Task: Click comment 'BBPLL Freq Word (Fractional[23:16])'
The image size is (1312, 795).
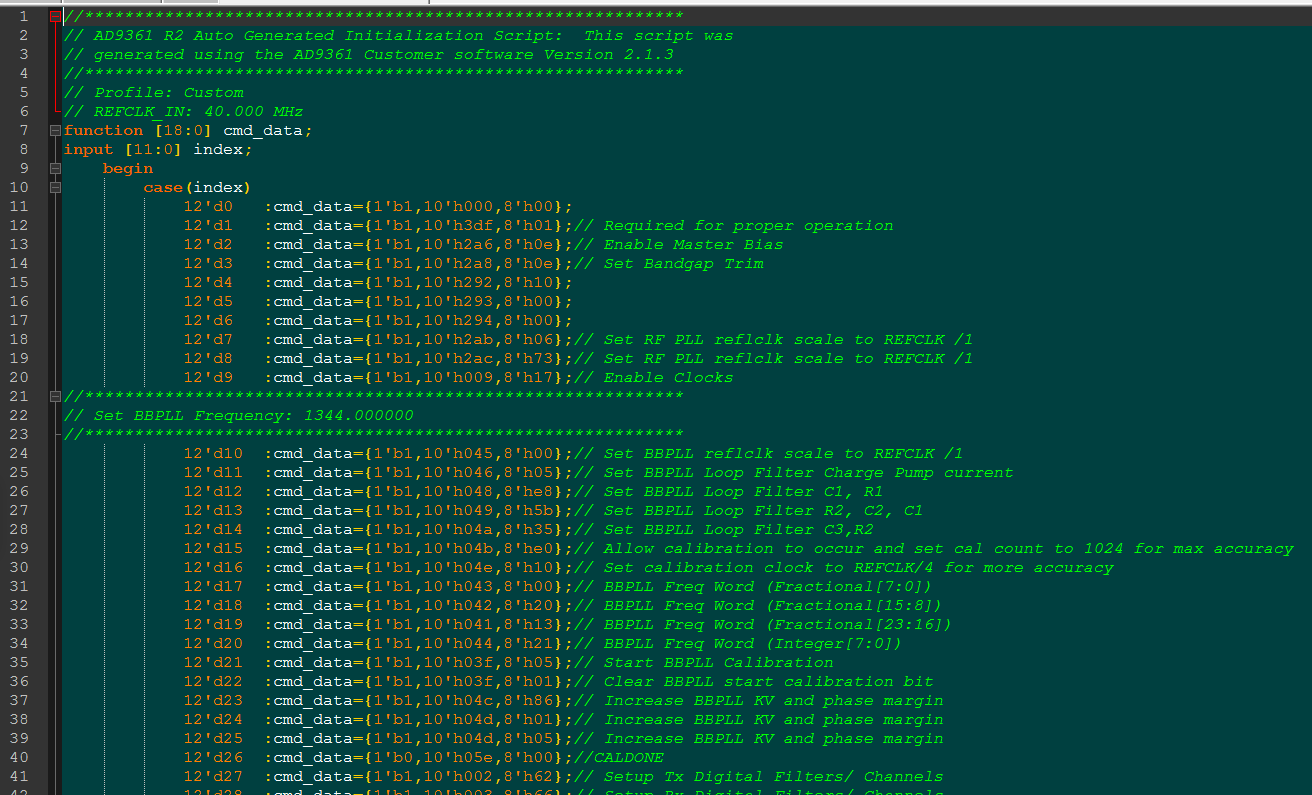Action: coord(779,625)
